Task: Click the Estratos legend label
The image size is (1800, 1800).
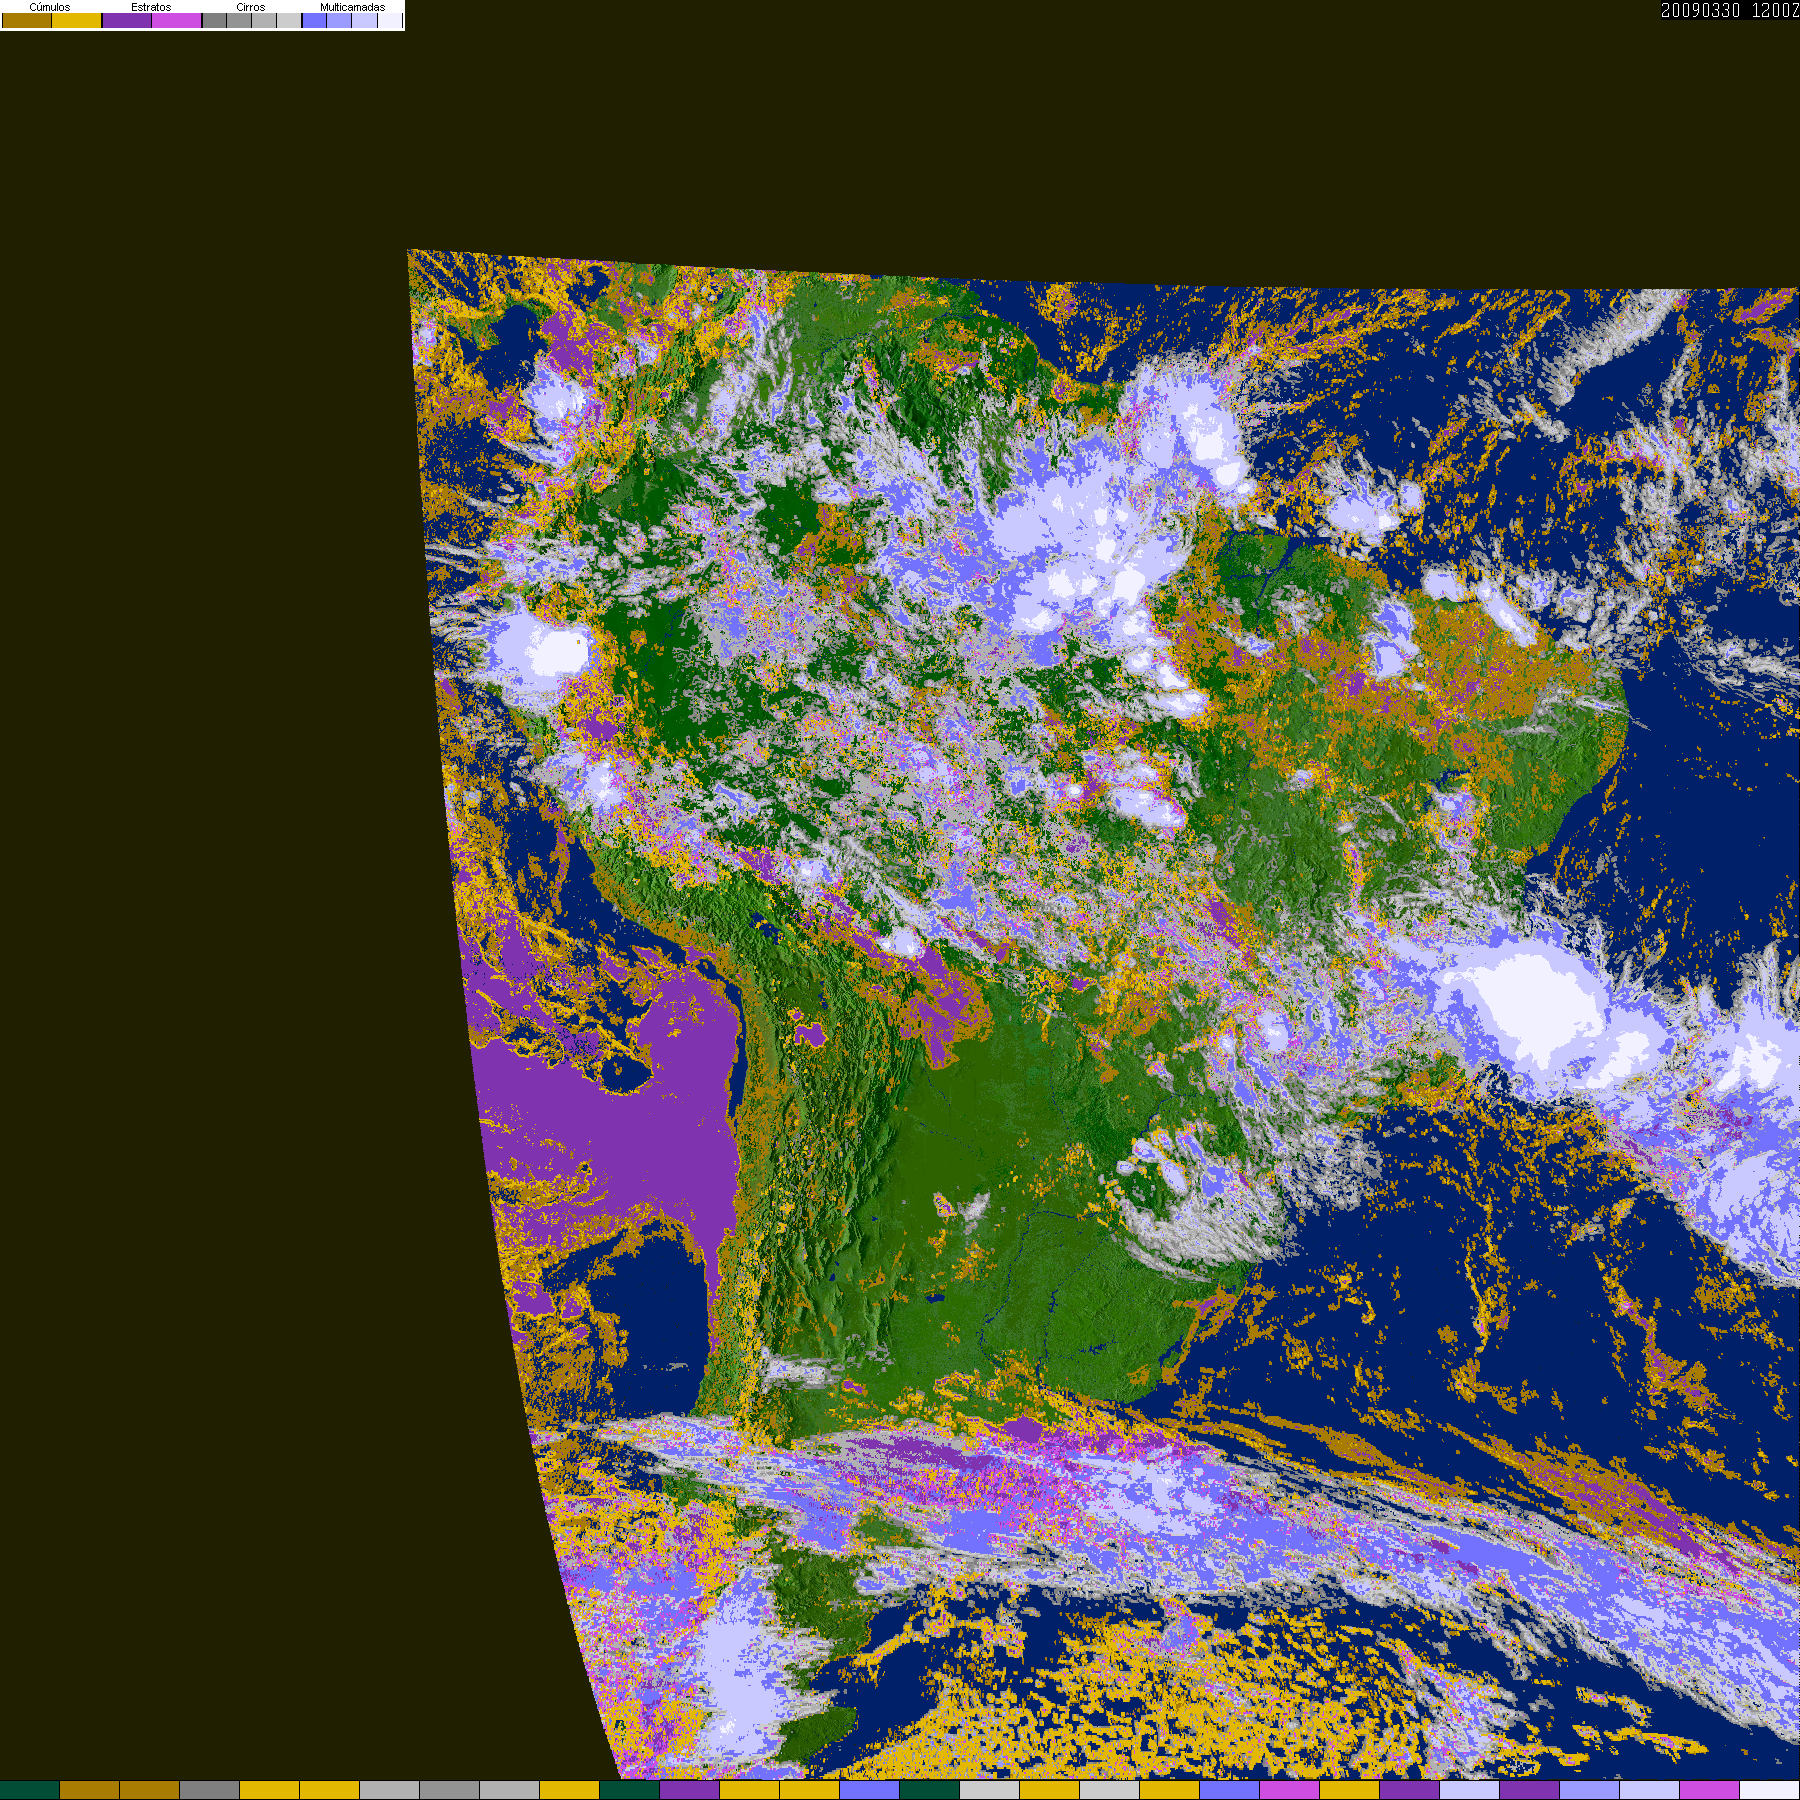Action: coord(151,7)
